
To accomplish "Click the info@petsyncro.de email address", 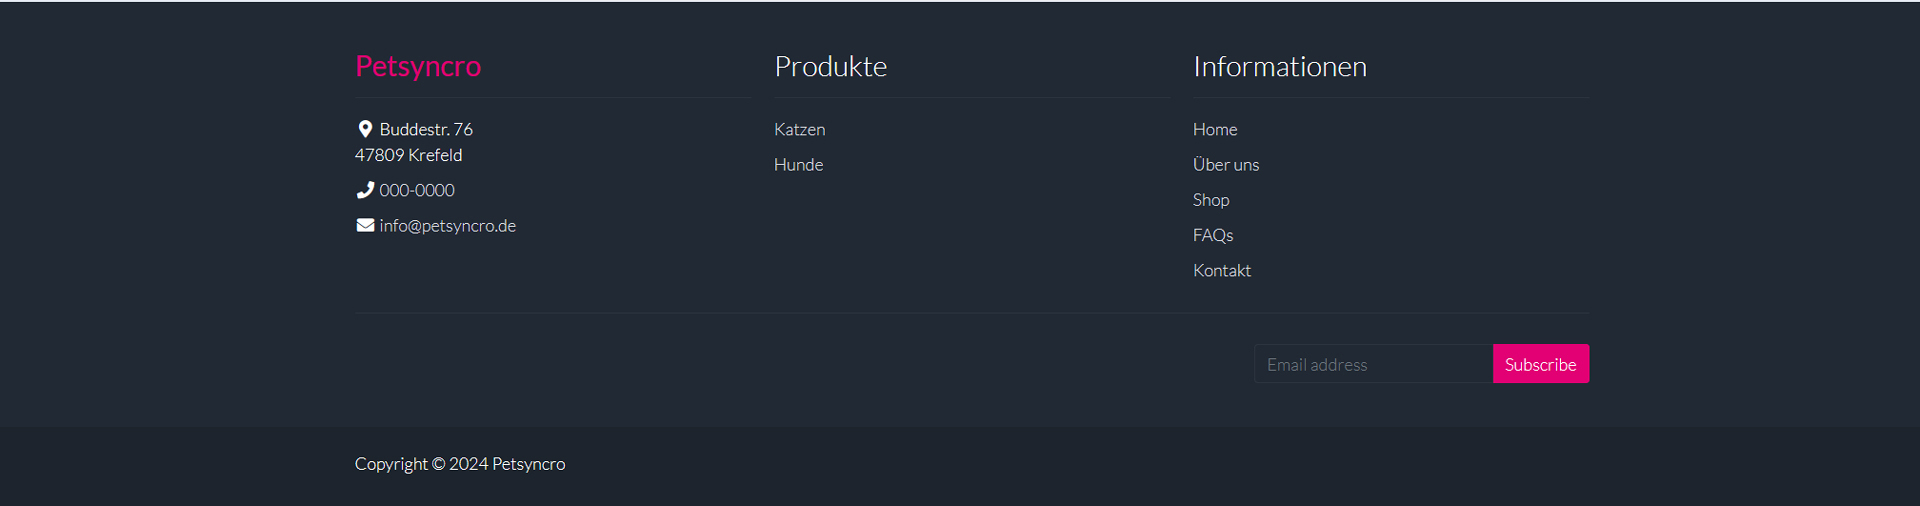I will 447,226.
